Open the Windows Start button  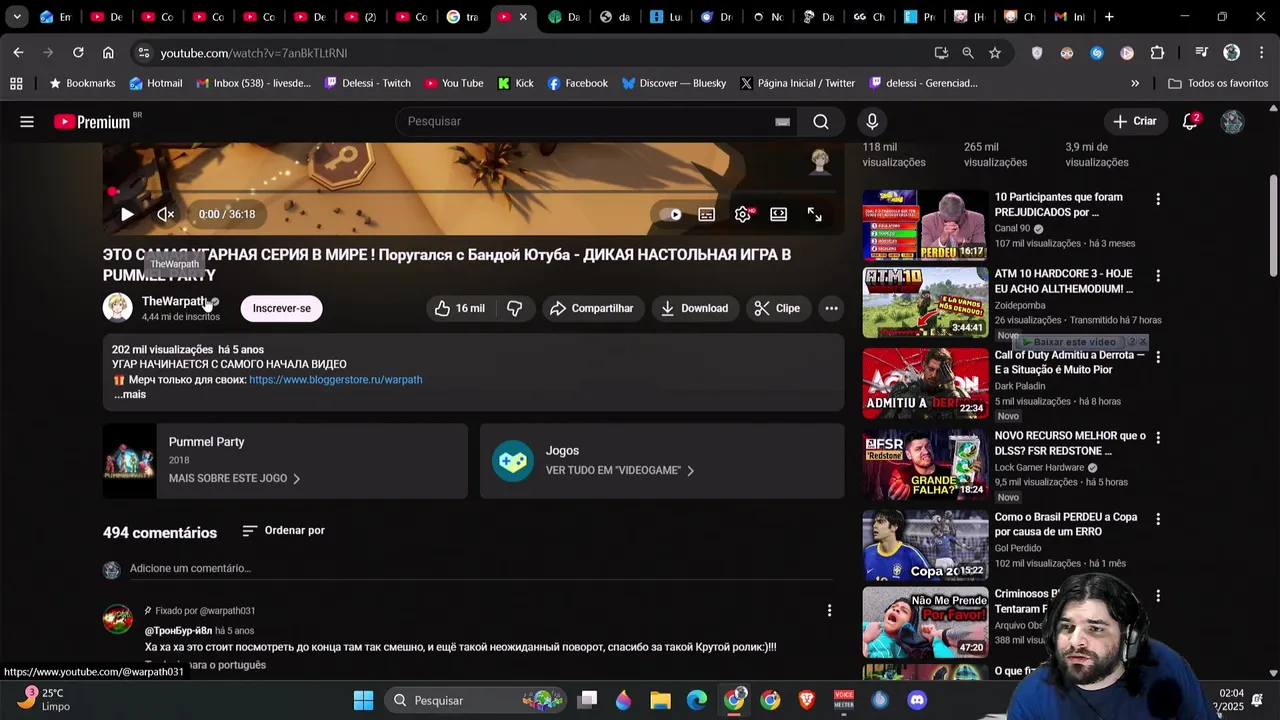click(363, 700)
